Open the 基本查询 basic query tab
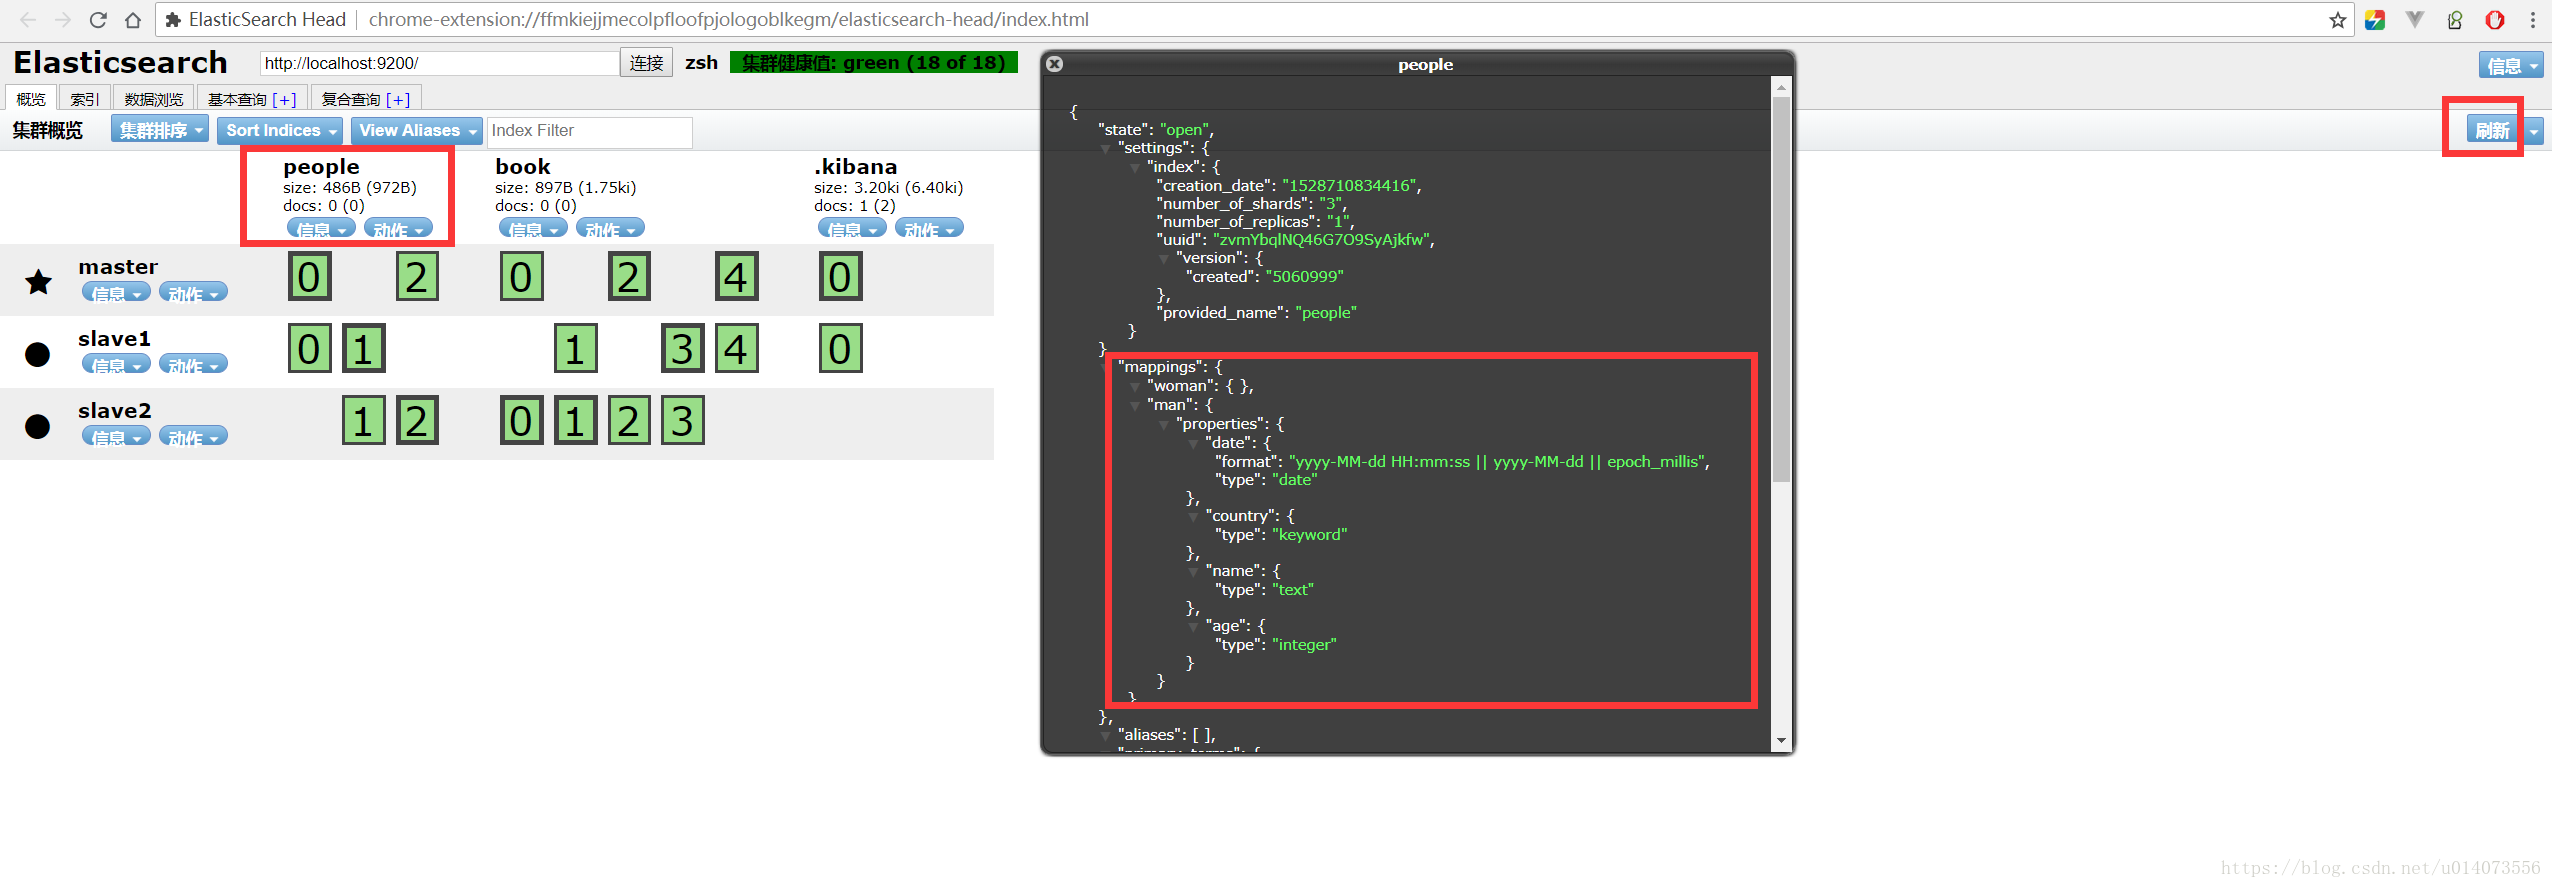Image resolution: width=2552 pixels, height=888 pixels. click(x=252, y=99)
